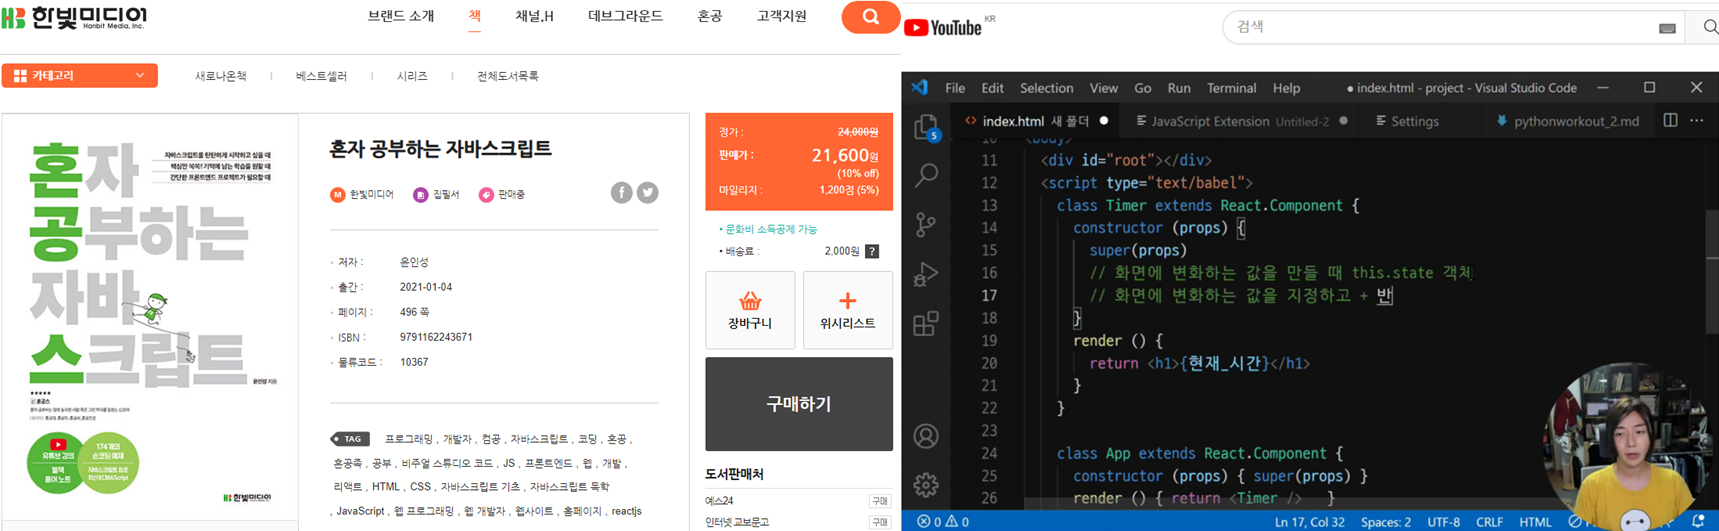Screen dimensions: 1719x531
Task: Open the 채널.H menu item
Action: [x=535, y=16]
